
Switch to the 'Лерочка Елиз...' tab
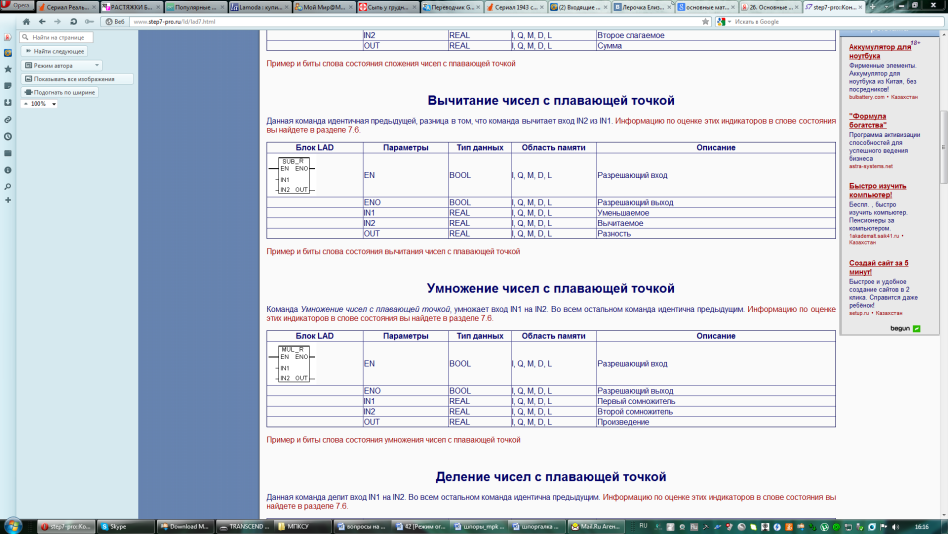[643, 7]
